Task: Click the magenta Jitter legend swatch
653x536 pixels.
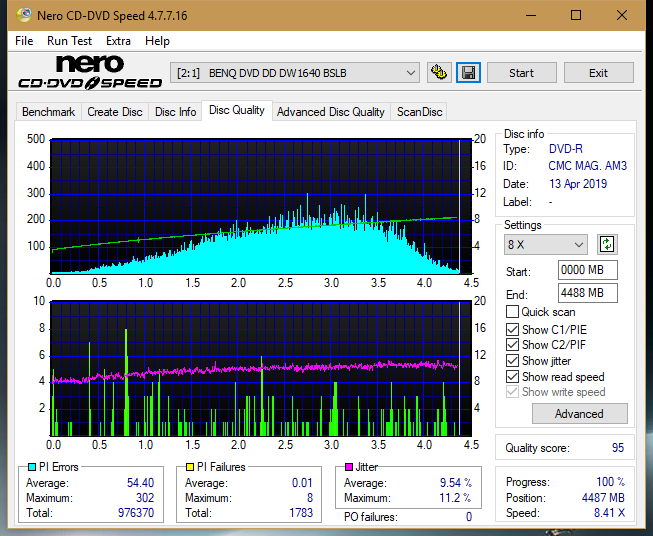Action: tap(349, 467)
